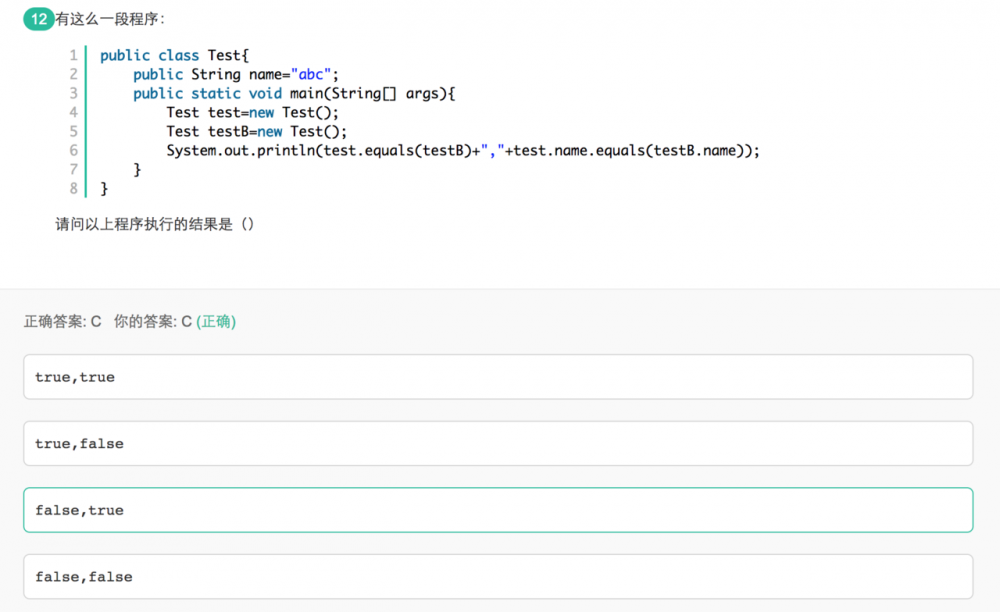This screenshot has height=612, width=1000.
Task: Click the code line declaring String name
Action: coord(236,74)
